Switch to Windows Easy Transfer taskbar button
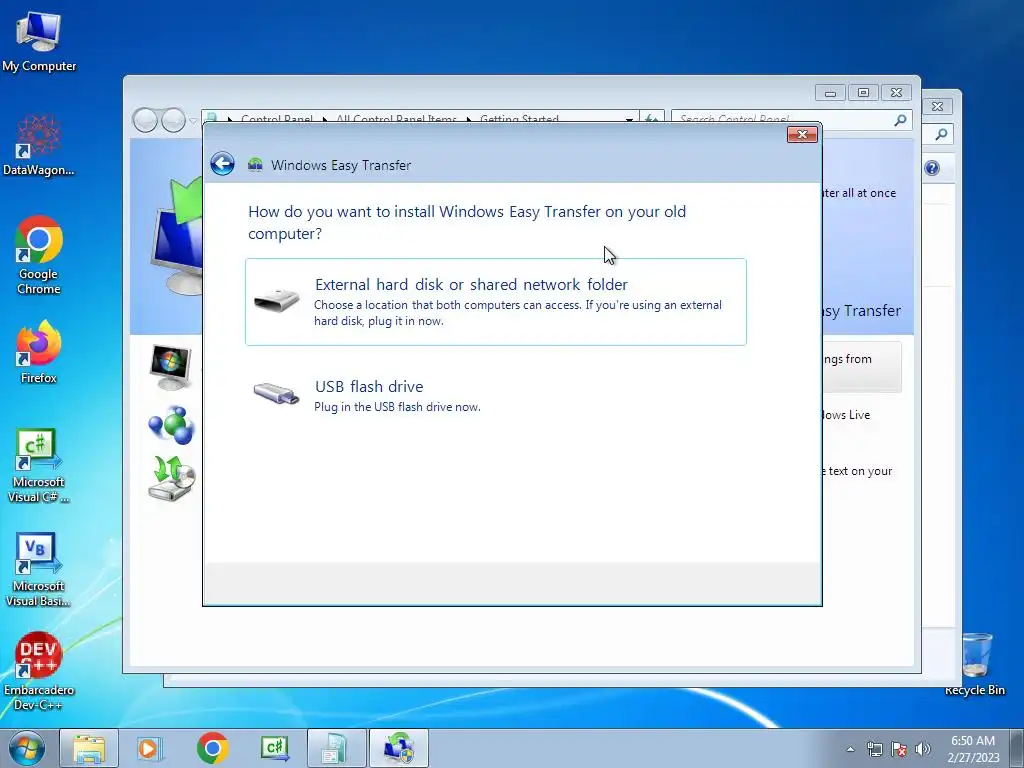Image resolution: width=1024 pixels, height=768 pixels. point(399,748)
